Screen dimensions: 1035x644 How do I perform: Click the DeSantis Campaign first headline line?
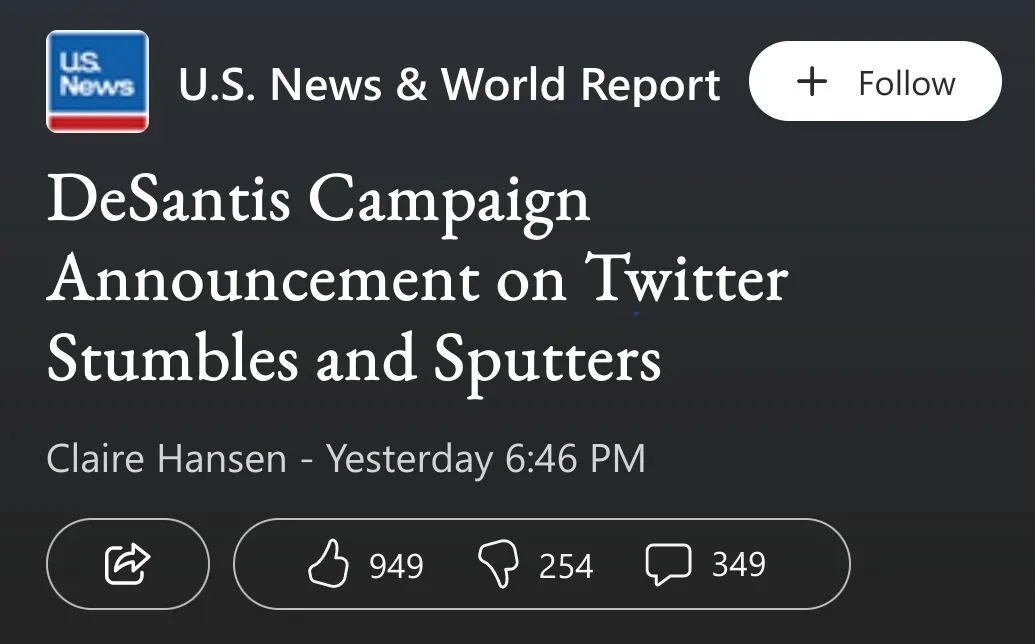point(318,200)
